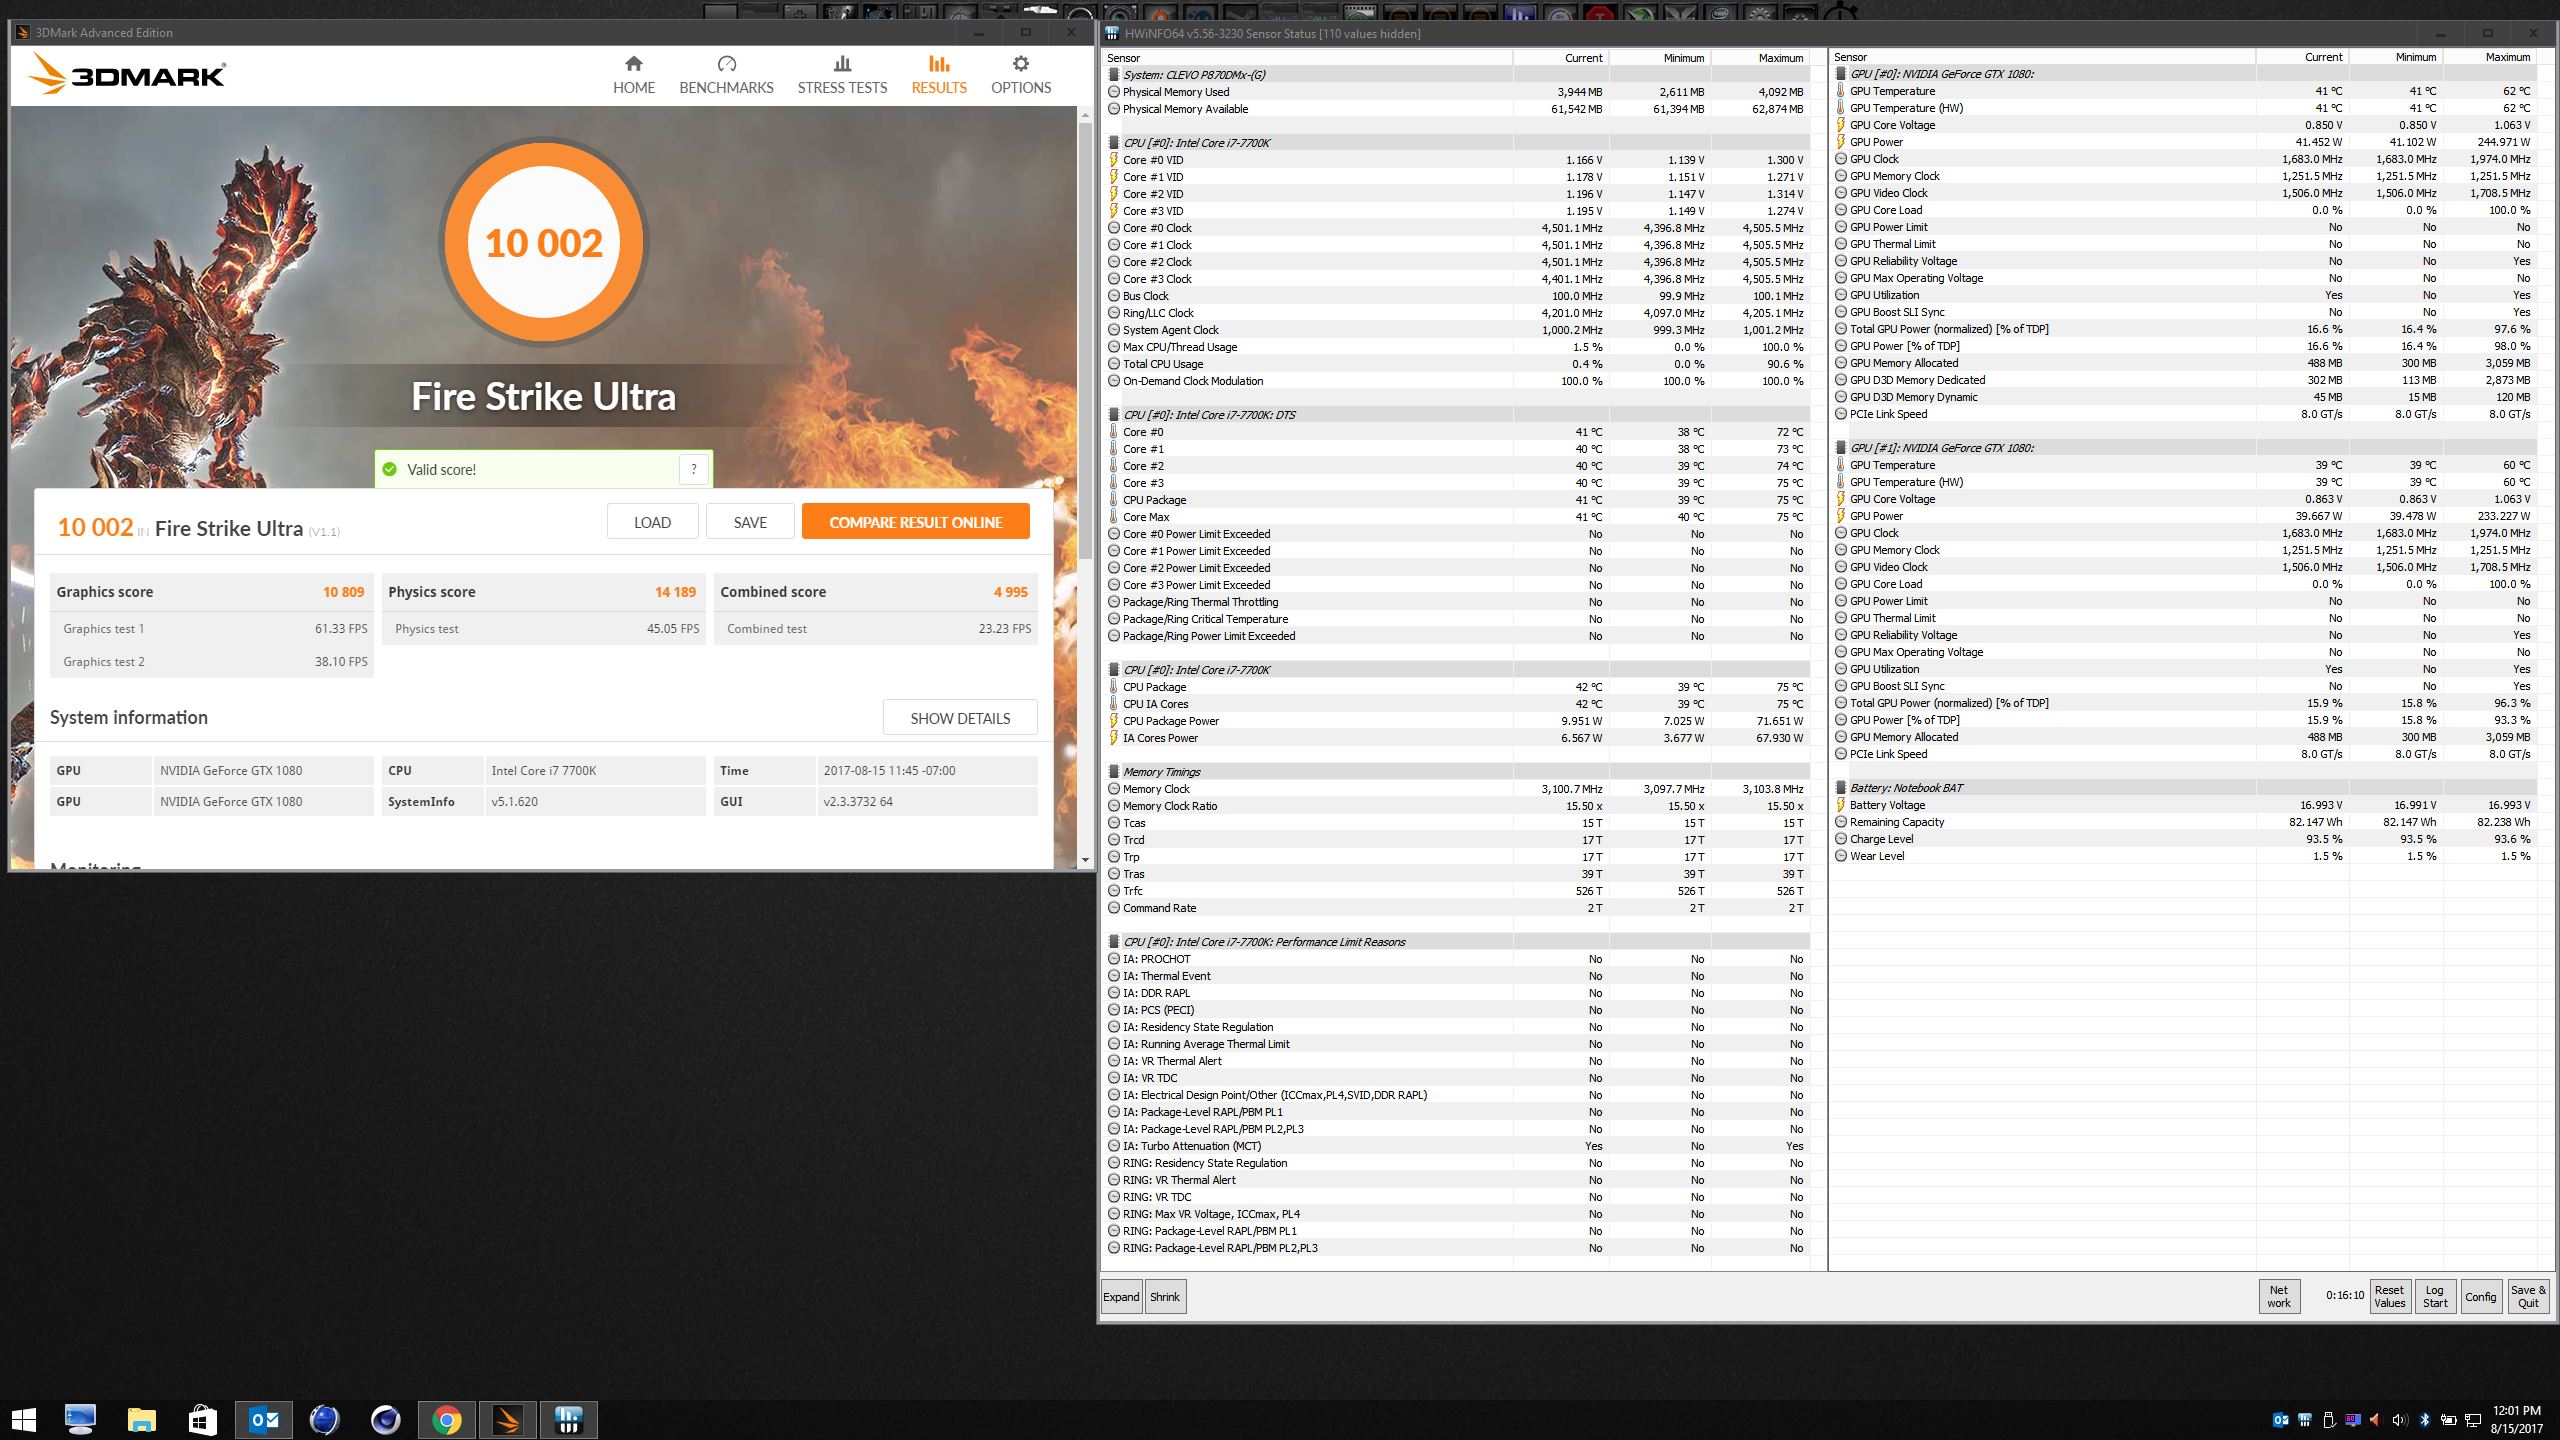
Task: Click the SAVE result button
Action: (x=750, y=522)
